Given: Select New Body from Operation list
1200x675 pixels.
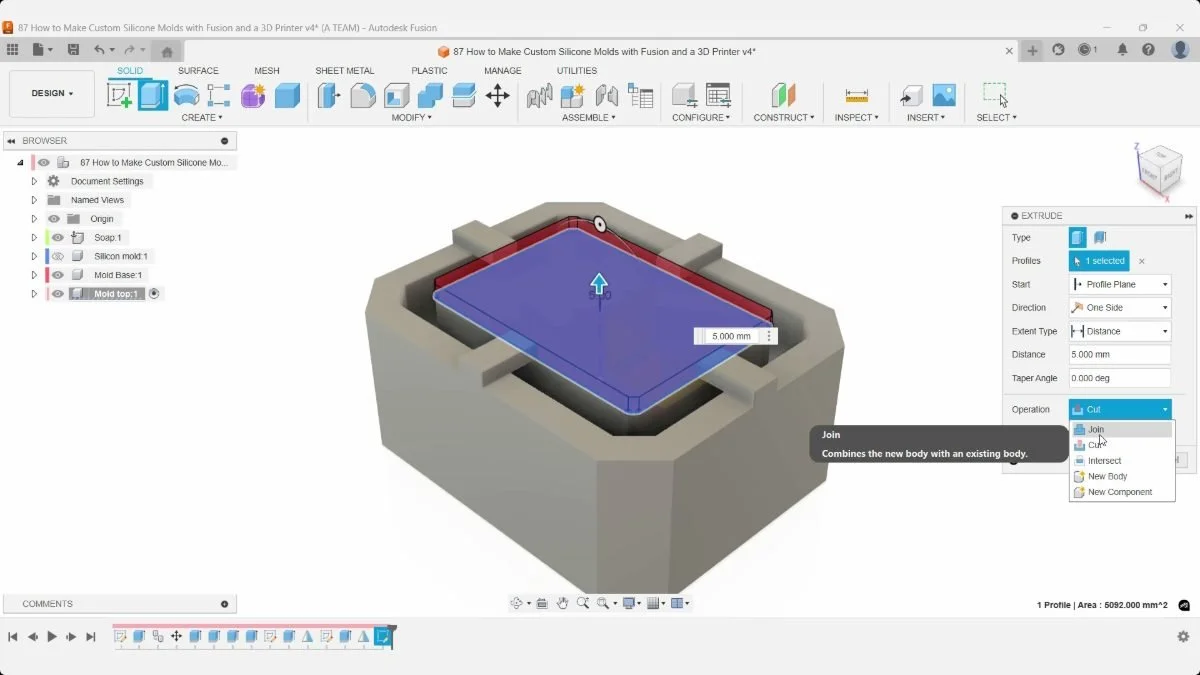Looking at the screenshot, I should [1107, 476].
